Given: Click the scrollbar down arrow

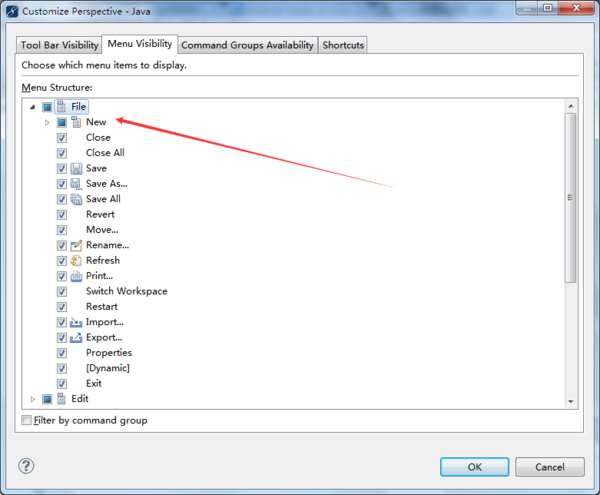Looking at the screenshot, I should point(571,401).
